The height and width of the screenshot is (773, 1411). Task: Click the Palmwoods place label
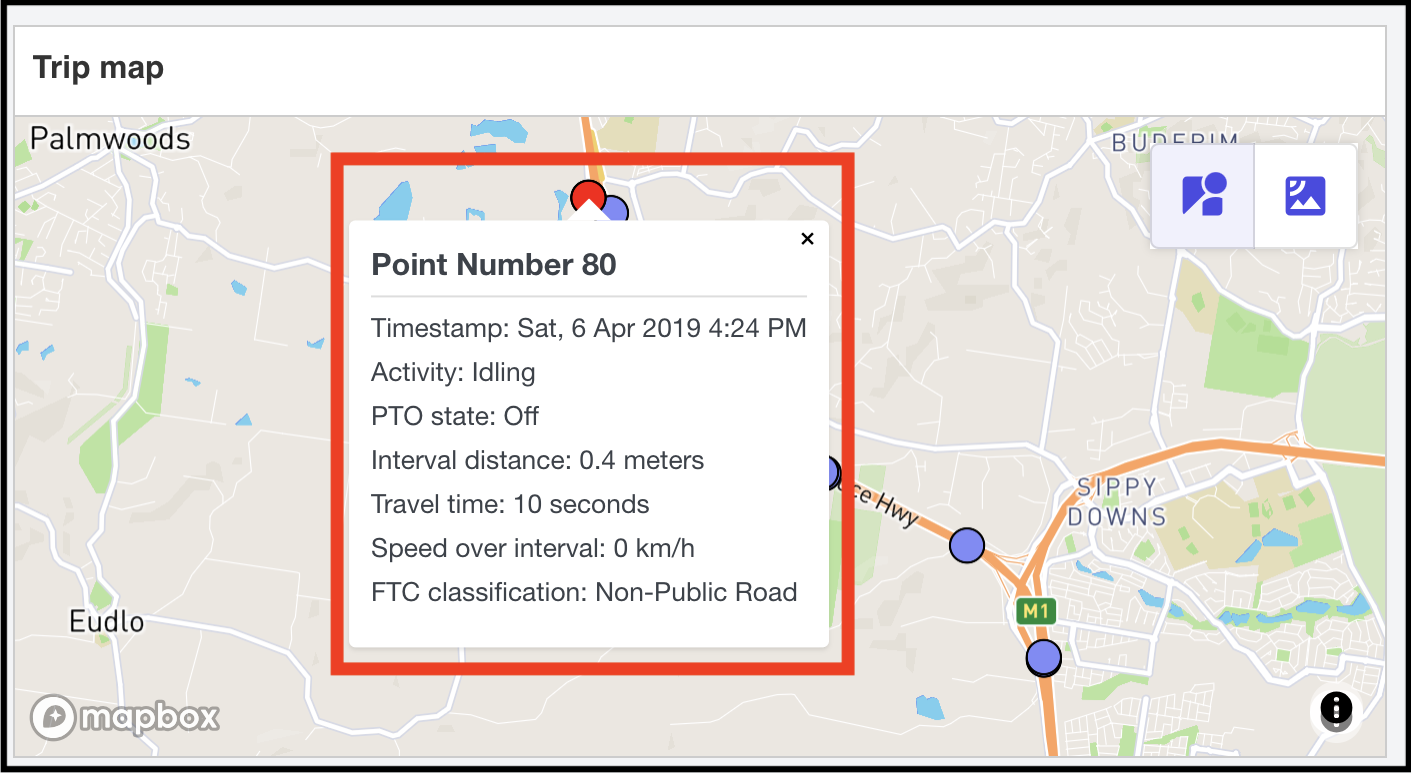click(110, 138)
